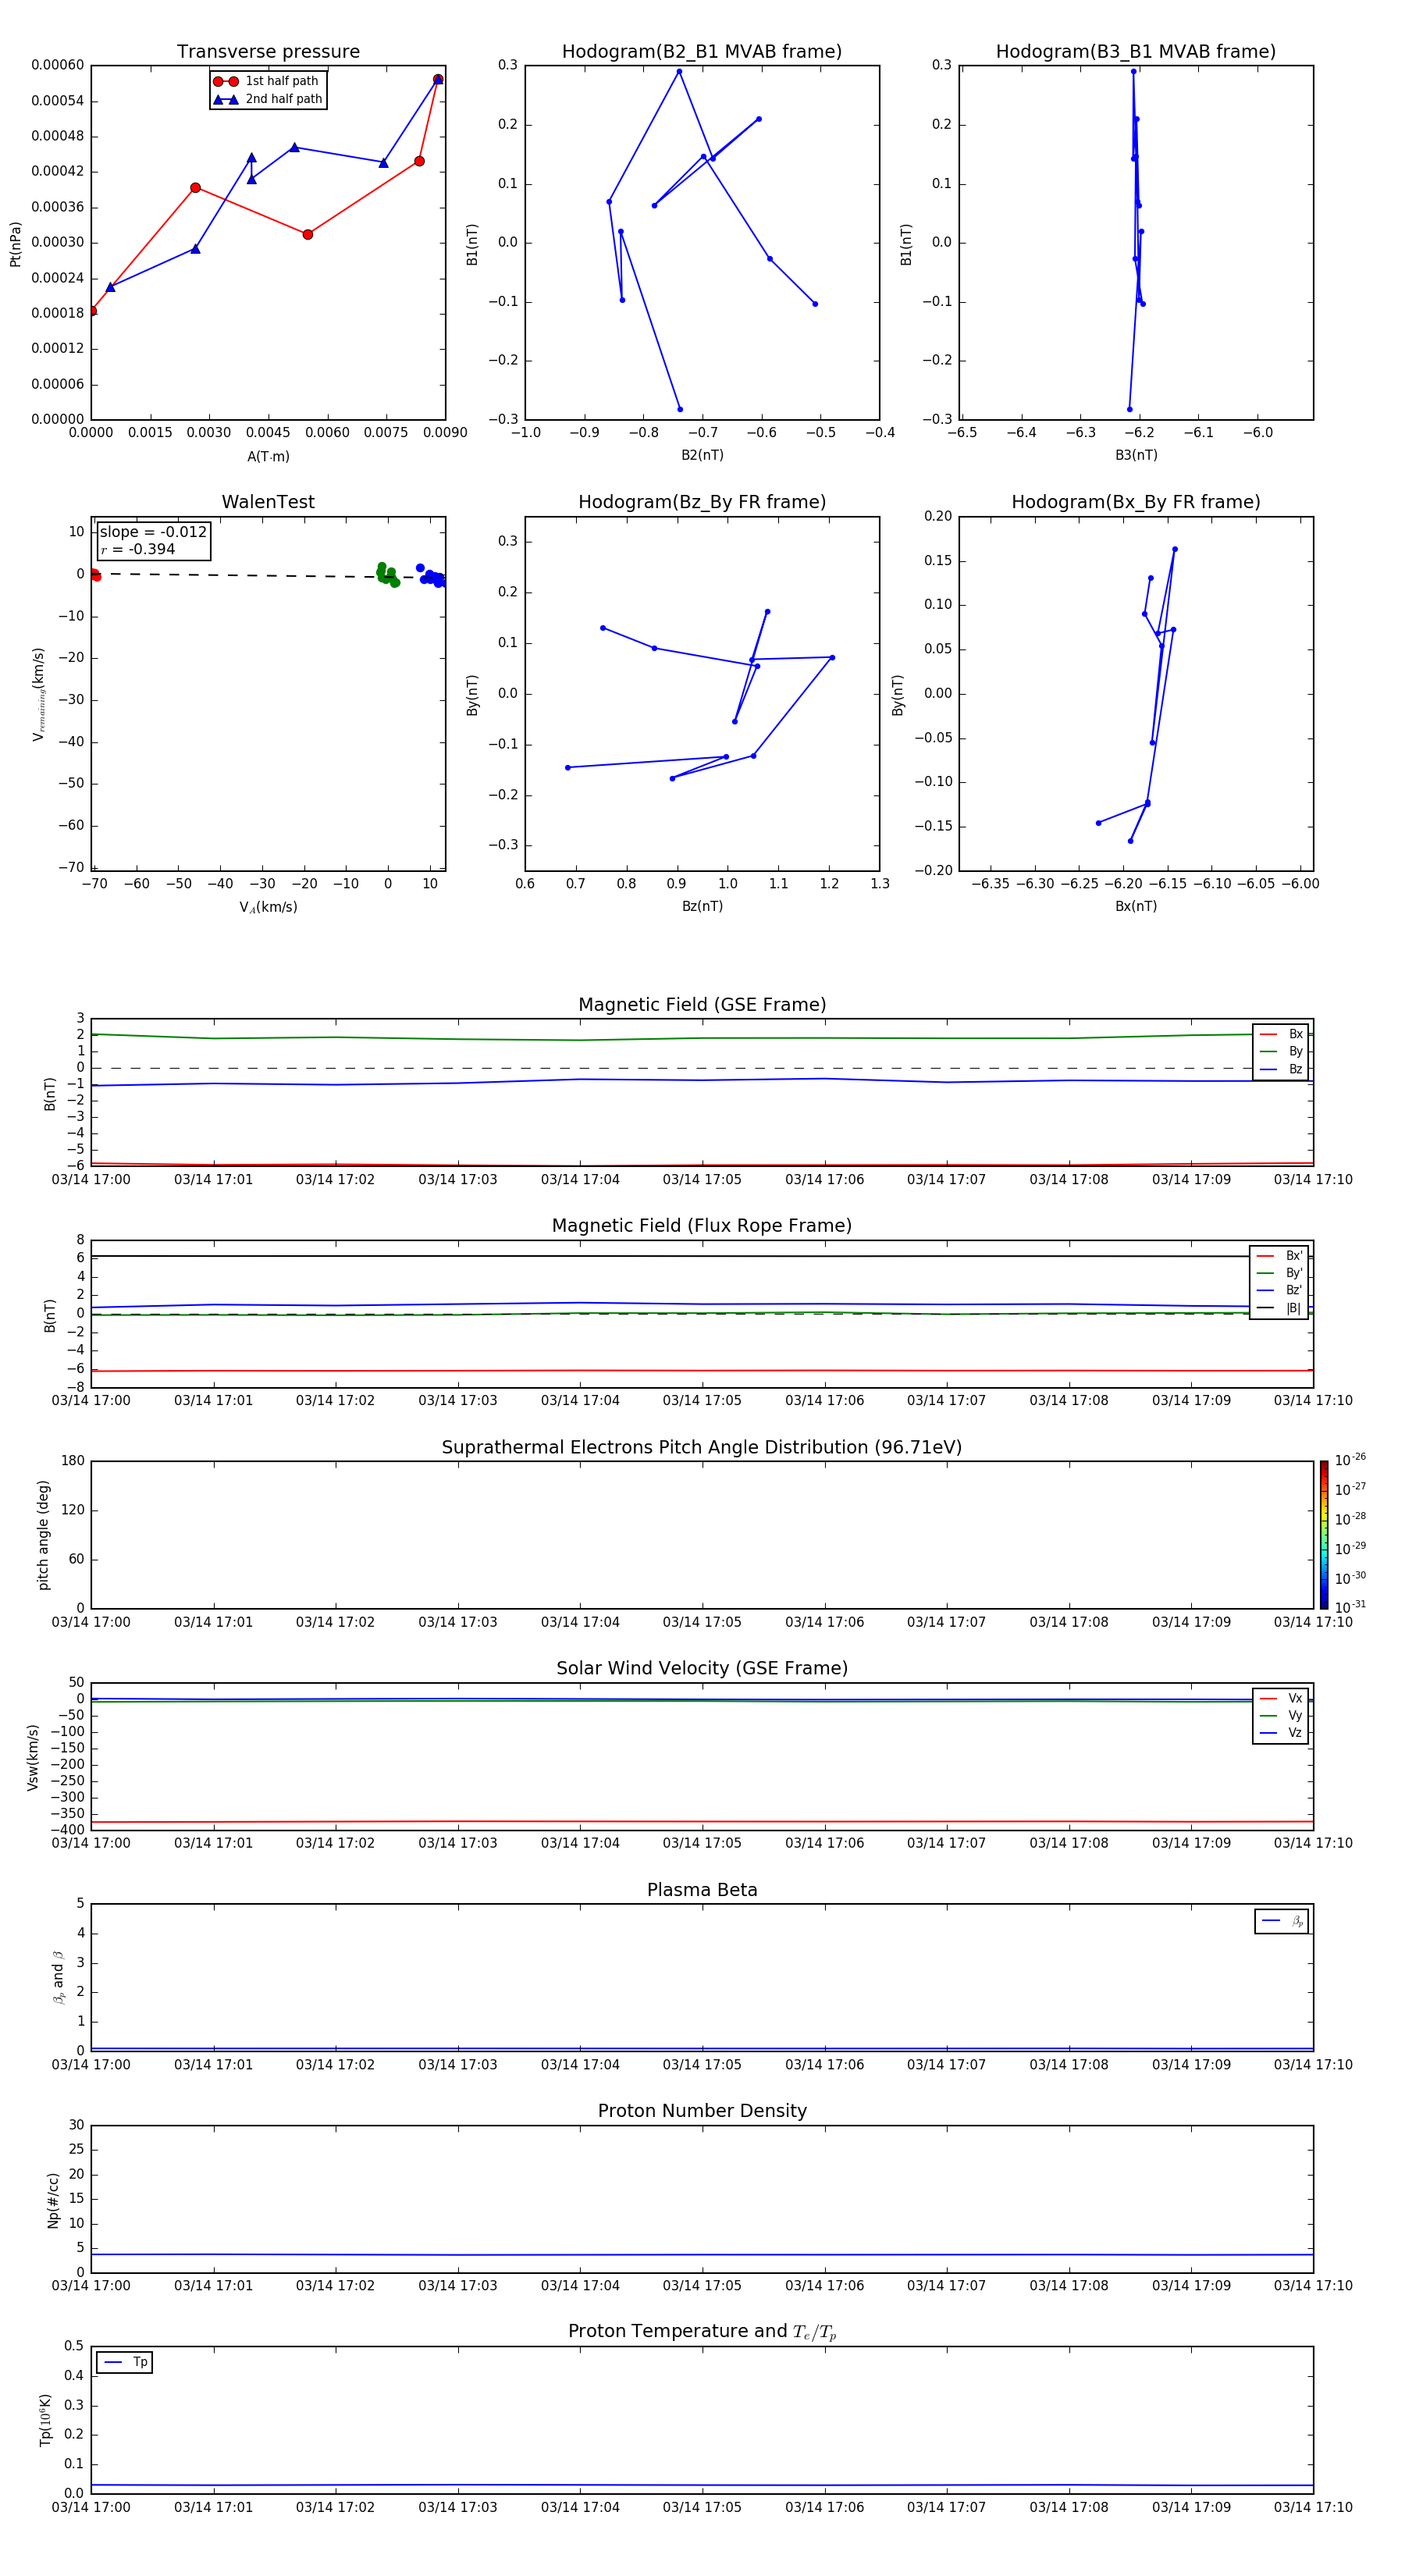The image size is (1405, 2576).
Task: Click the Vz legend entry in Solar Wind plot
Action: click(1281, 1733)
